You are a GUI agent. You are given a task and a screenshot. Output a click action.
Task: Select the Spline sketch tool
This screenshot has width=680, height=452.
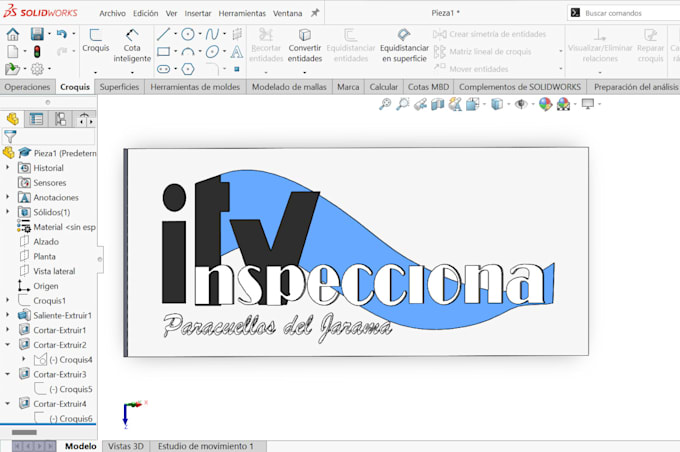point(212,34)
